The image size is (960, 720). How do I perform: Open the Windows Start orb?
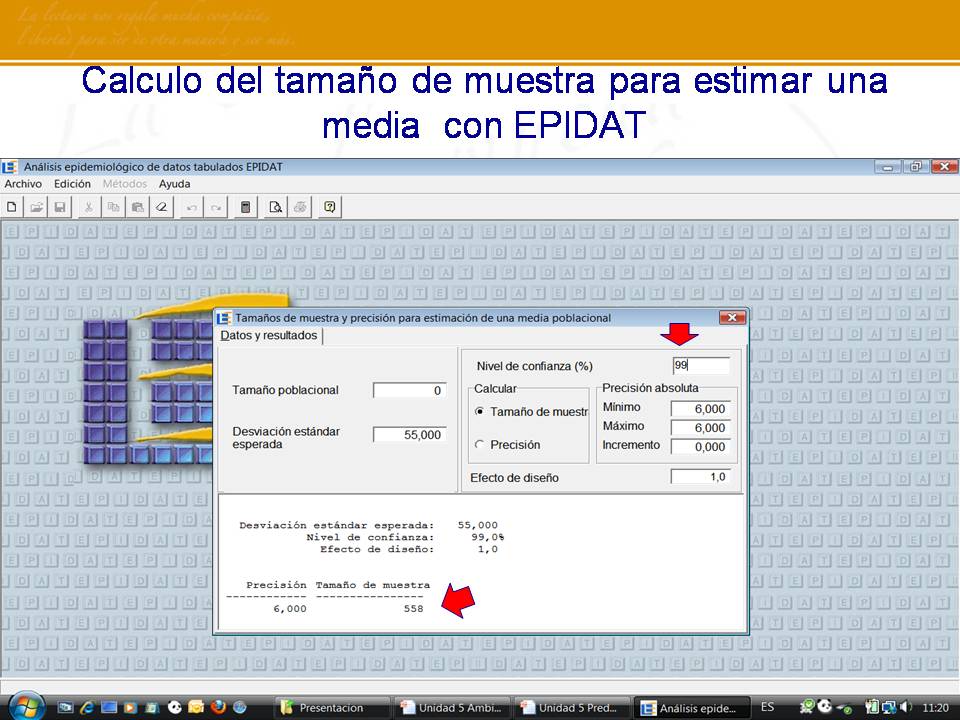[26, 707]
